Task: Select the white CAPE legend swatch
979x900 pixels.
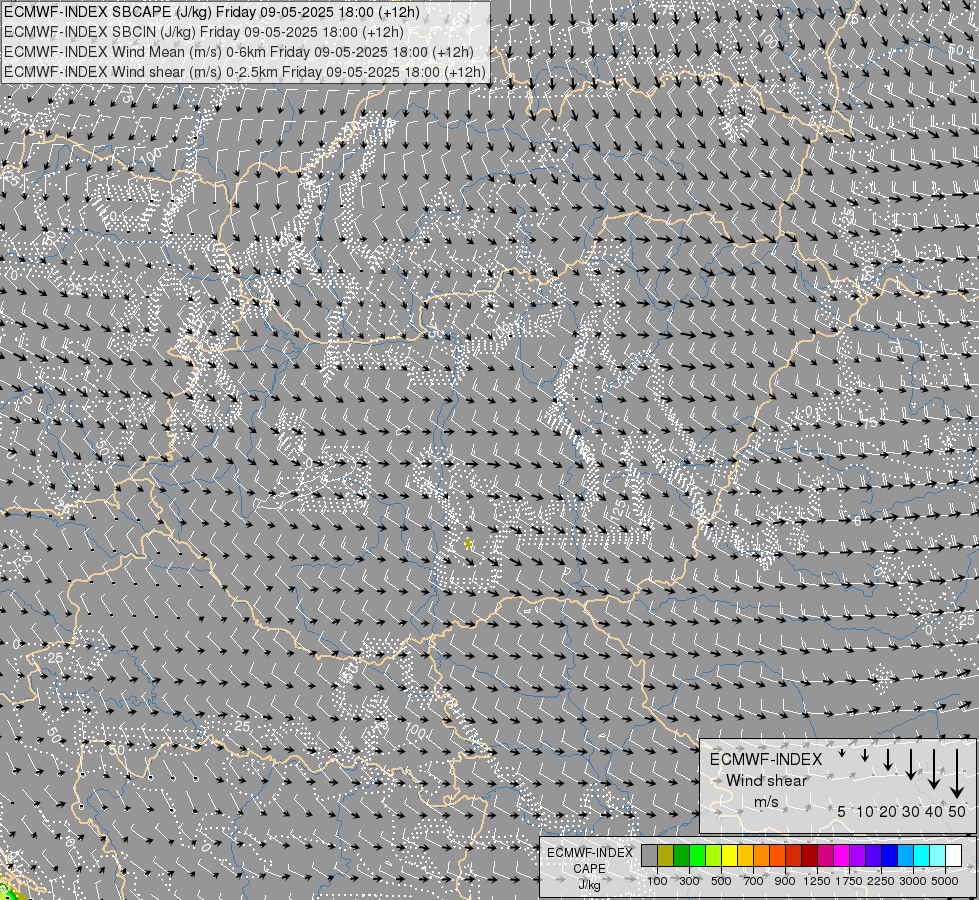Action: click(954, 855)
